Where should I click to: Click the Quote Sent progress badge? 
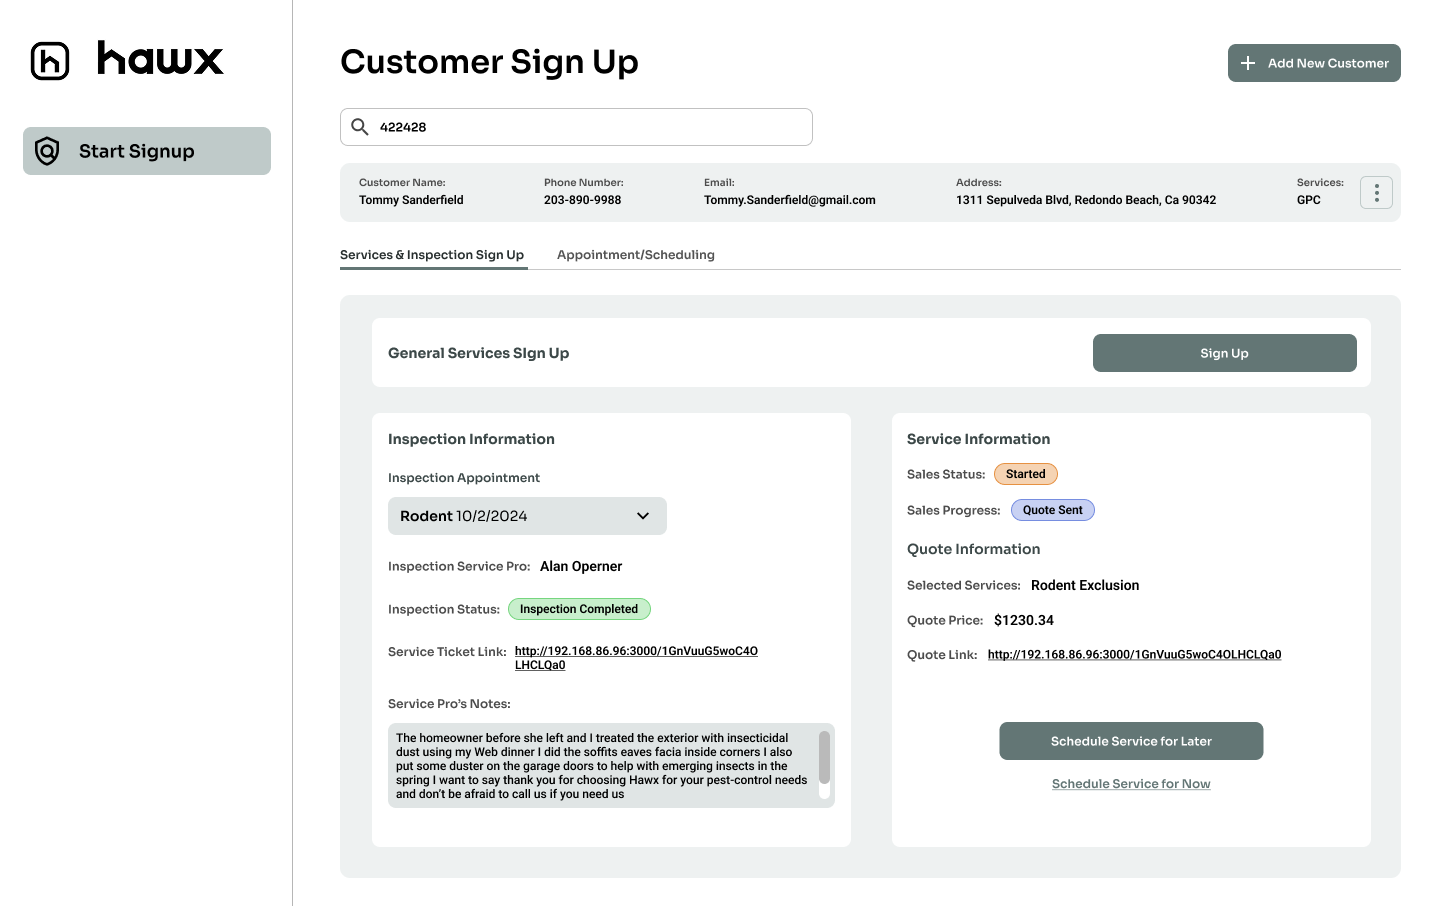pyautogui.click(x=1053, y=510)
